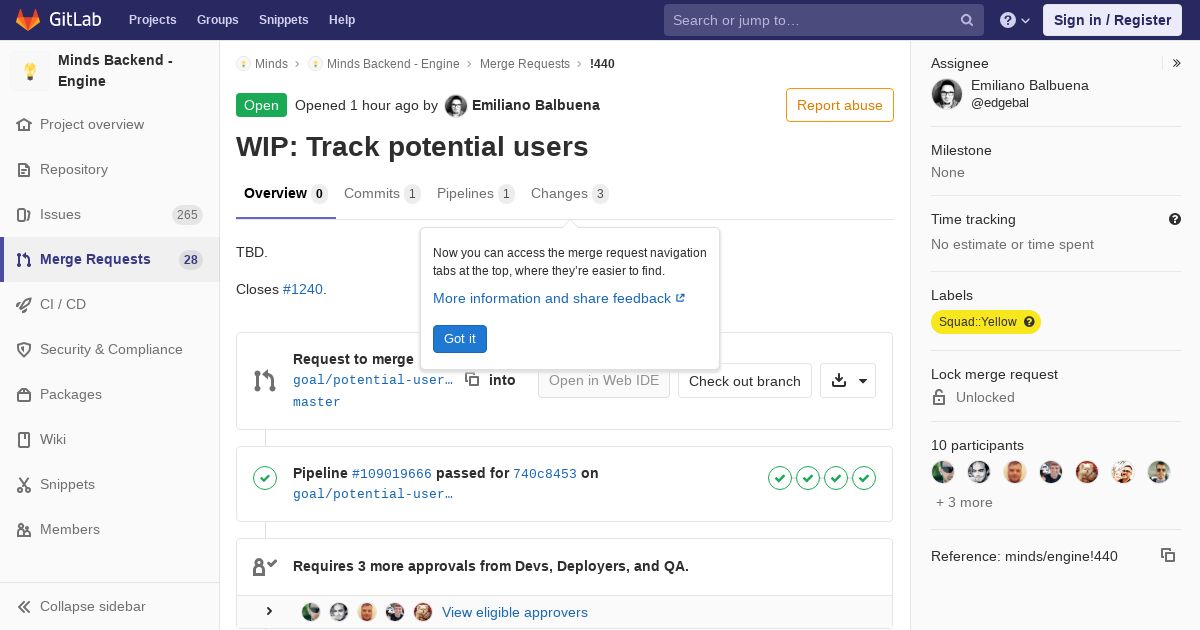Click the GitLab fox logo
The image size is (1200, 630).
point(28,19)
